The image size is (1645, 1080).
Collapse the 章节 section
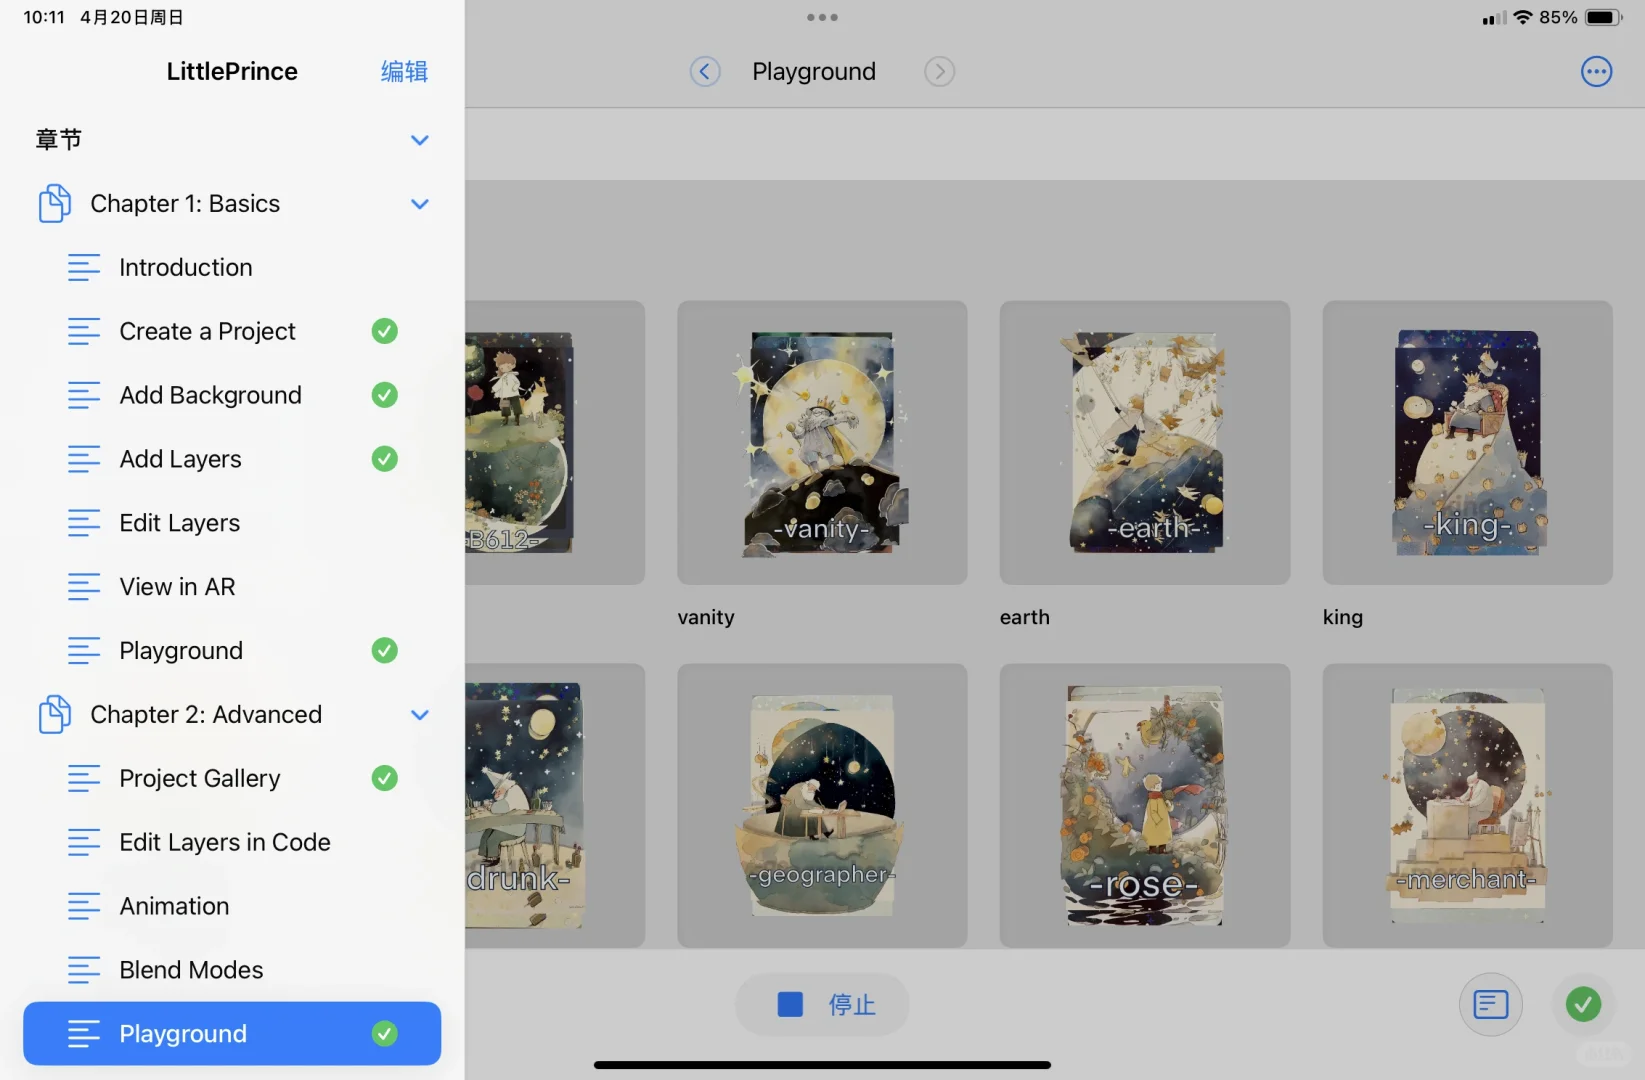pyautogui.click(x=420, y=140)
